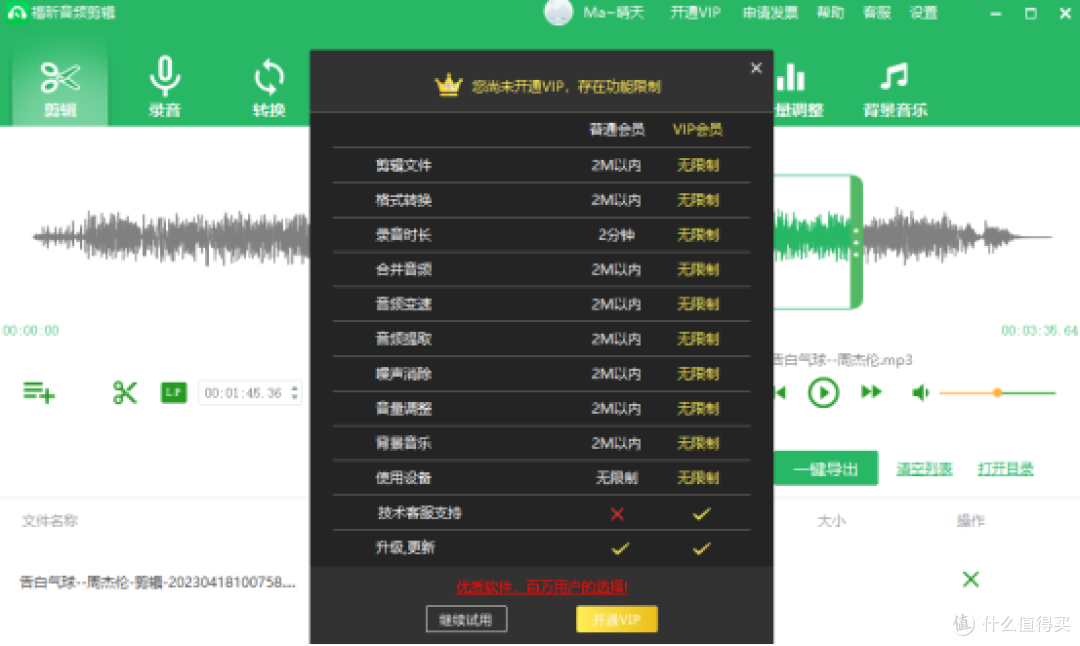Click the 大小 column header
The image size is (1080, 646).
pyautogui.click(x=831, y=521)
